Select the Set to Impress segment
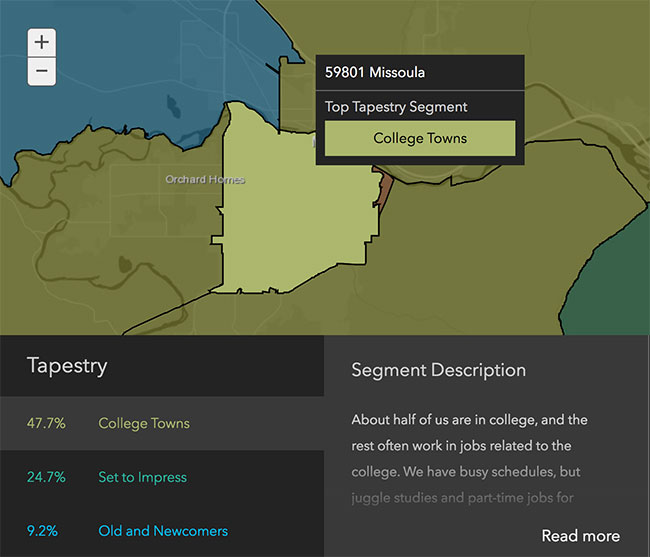The height and width of the screenshot is (557, 650). point(142,477)
